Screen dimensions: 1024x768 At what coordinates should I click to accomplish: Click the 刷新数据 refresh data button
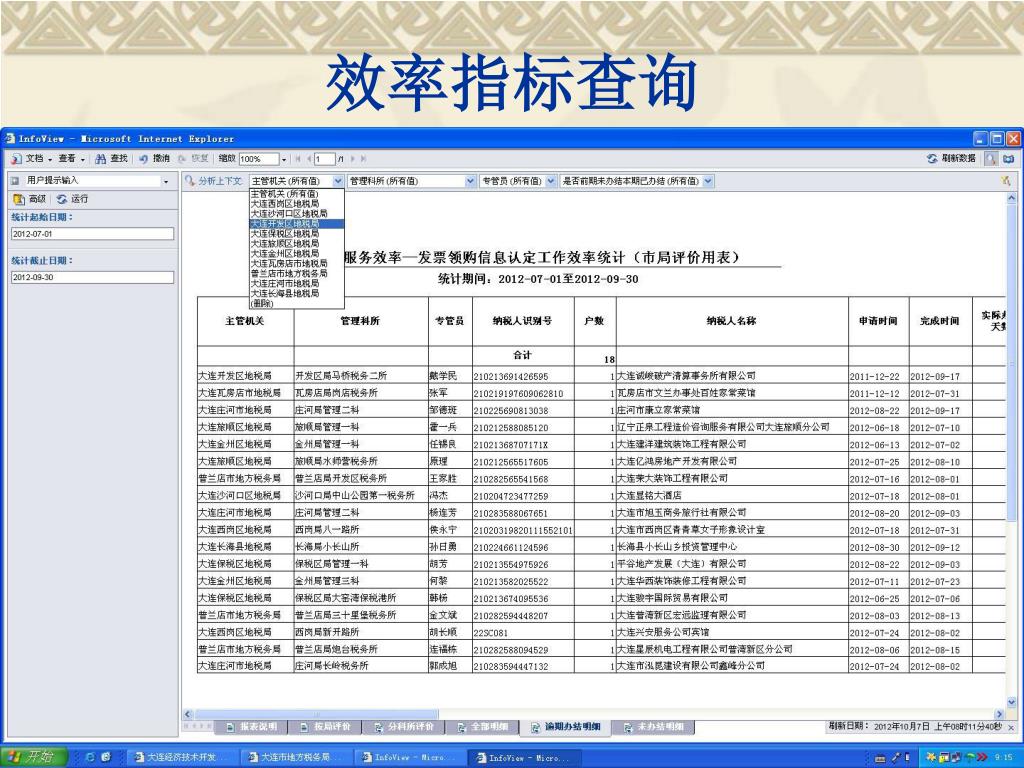pos(951,159)
